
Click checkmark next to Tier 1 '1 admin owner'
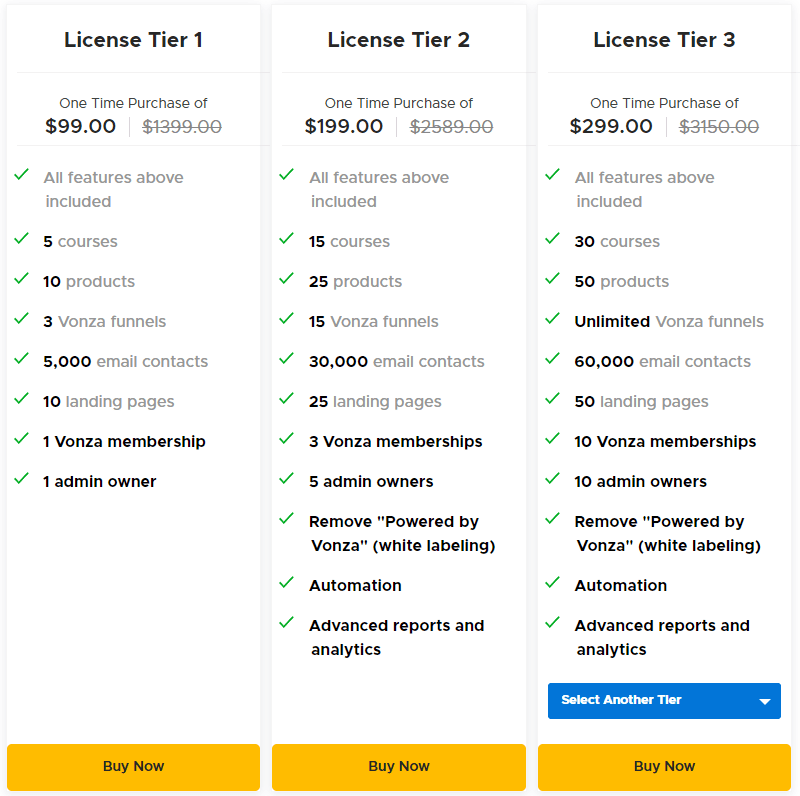[21, 479]
